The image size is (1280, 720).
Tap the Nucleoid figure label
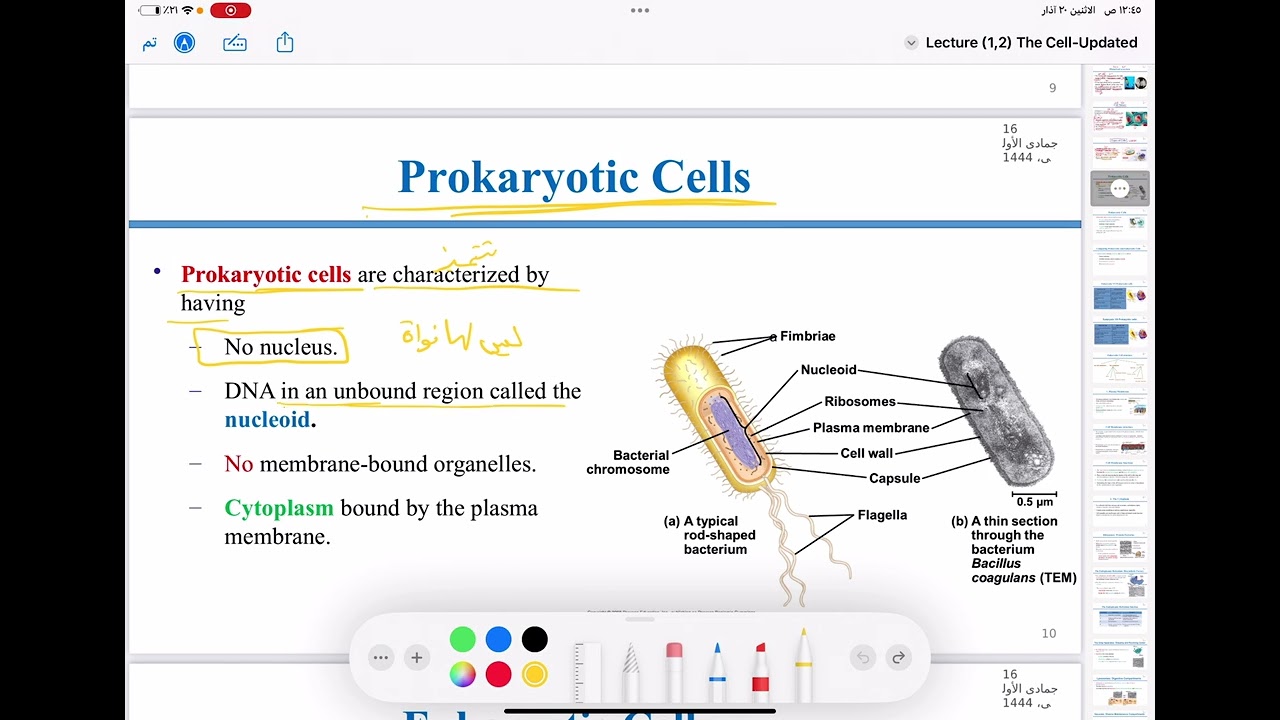coord(828,370)
